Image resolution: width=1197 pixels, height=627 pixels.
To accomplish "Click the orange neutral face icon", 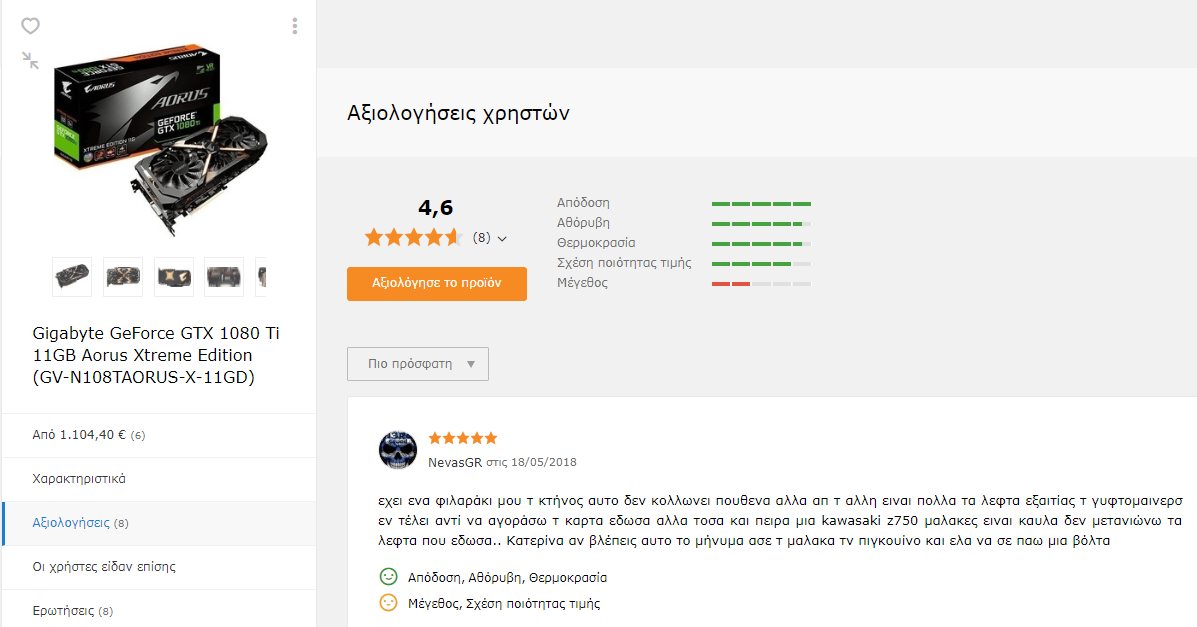I will tap(389, 603).
